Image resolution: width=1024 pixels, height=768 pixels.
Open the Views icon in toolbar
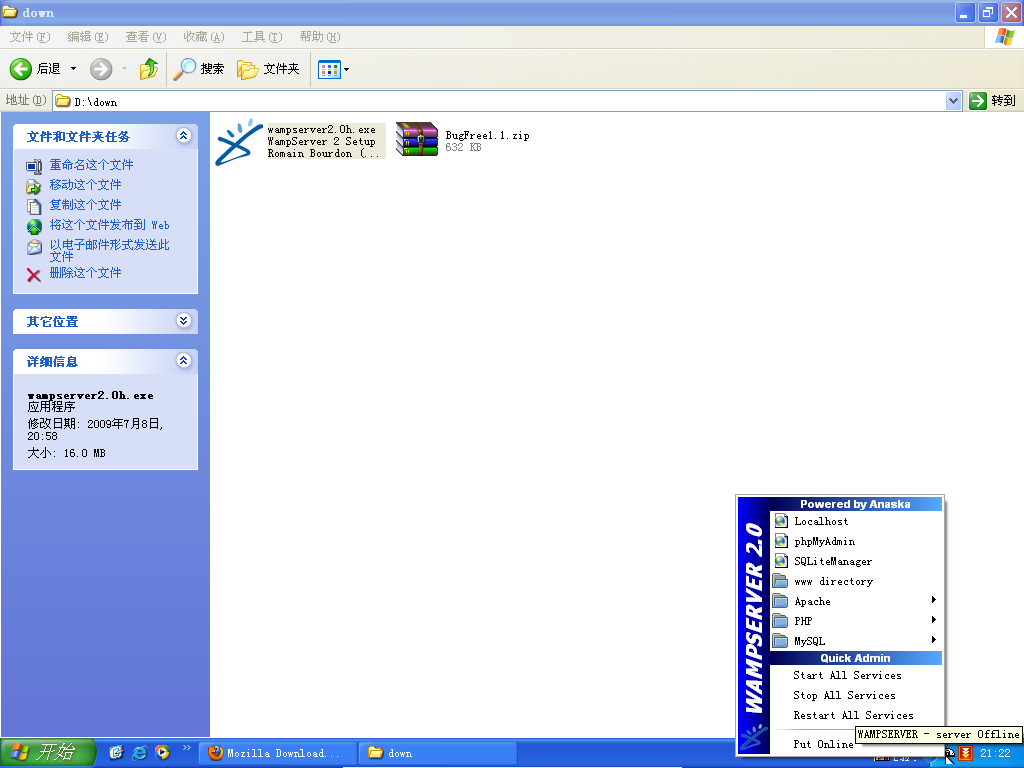pyautogui.click(x=329, y=69)
